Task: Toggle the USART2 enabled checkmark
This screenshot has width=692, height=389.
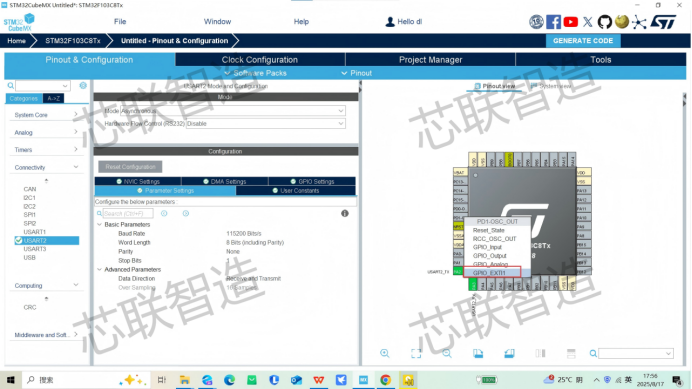Action: (x=19, y=240)
